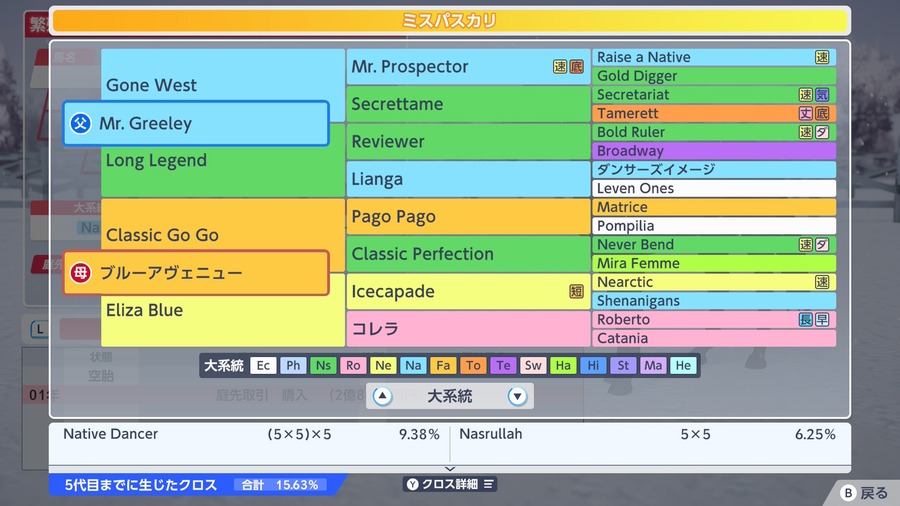
Task: Click the 丈 icon on Tamerett row
Action: click(x=806, y=113)
